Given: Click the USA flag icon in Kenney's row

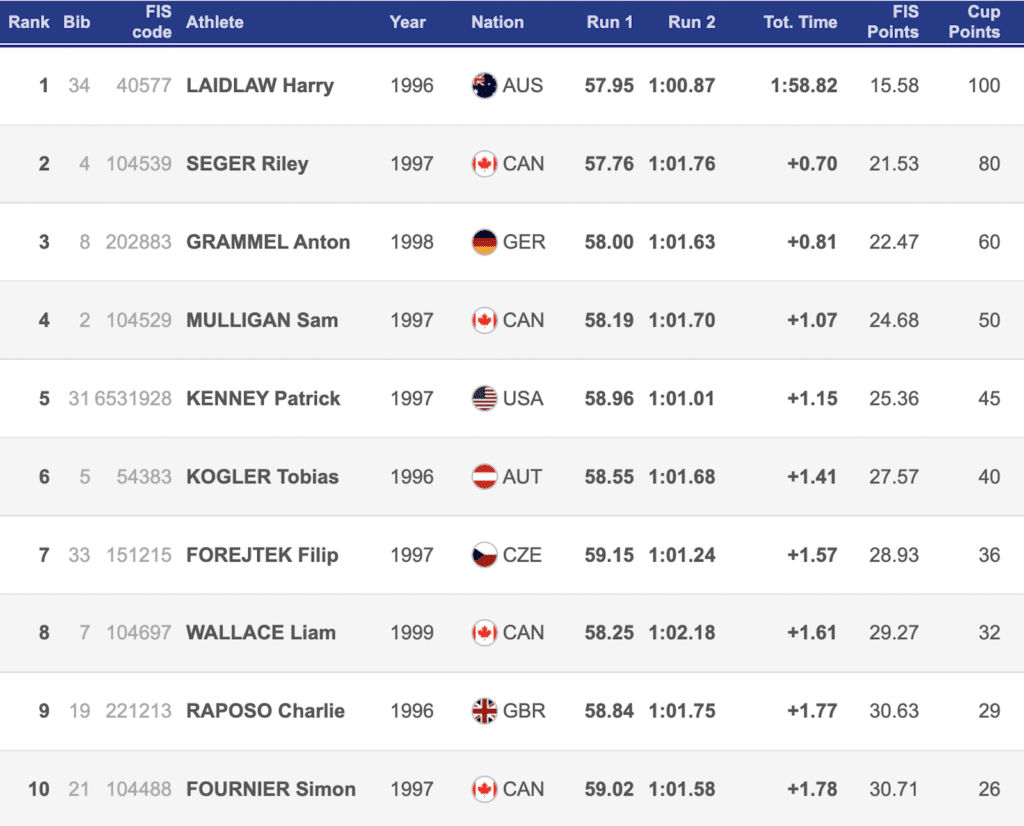Looking at the screenshot, I should 484,398.
